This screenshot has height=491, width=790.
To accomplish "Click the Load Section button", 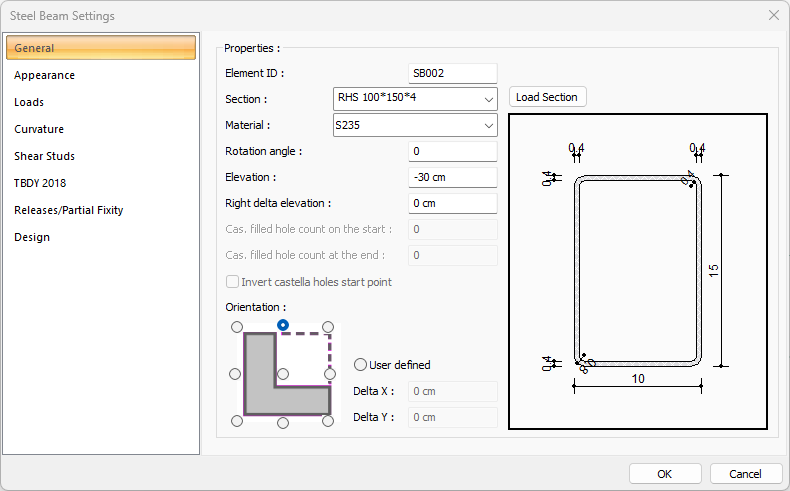I will (x=547, y=97).
